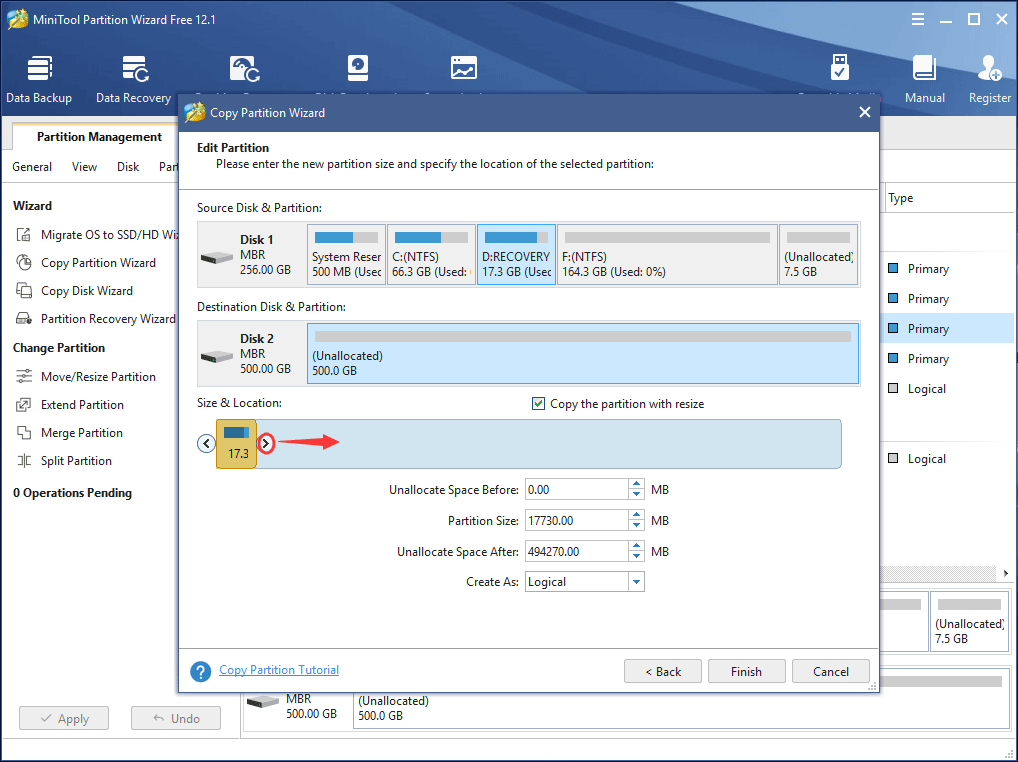The height and width of the screenshot is (762, 1018).
Task: Open the View menu
Action: coord(84,167)
